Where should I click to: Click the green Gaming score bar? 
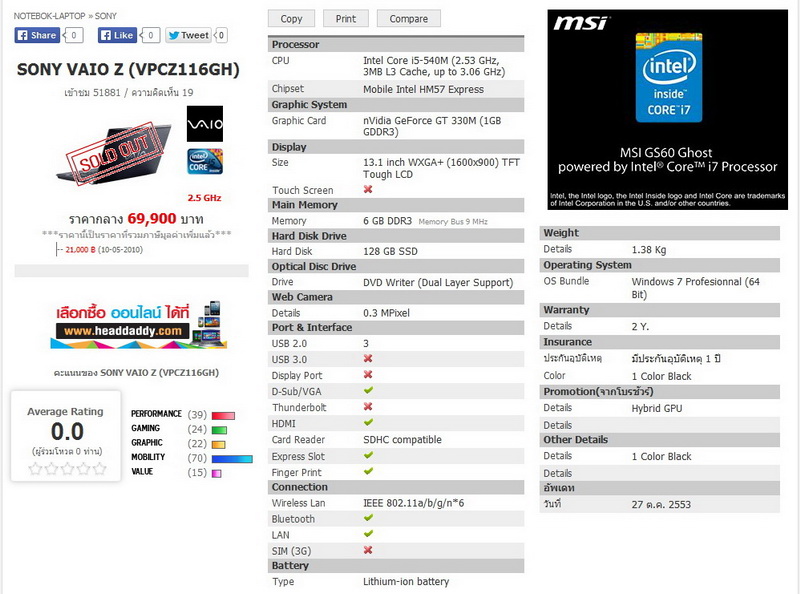coord(219,430)
